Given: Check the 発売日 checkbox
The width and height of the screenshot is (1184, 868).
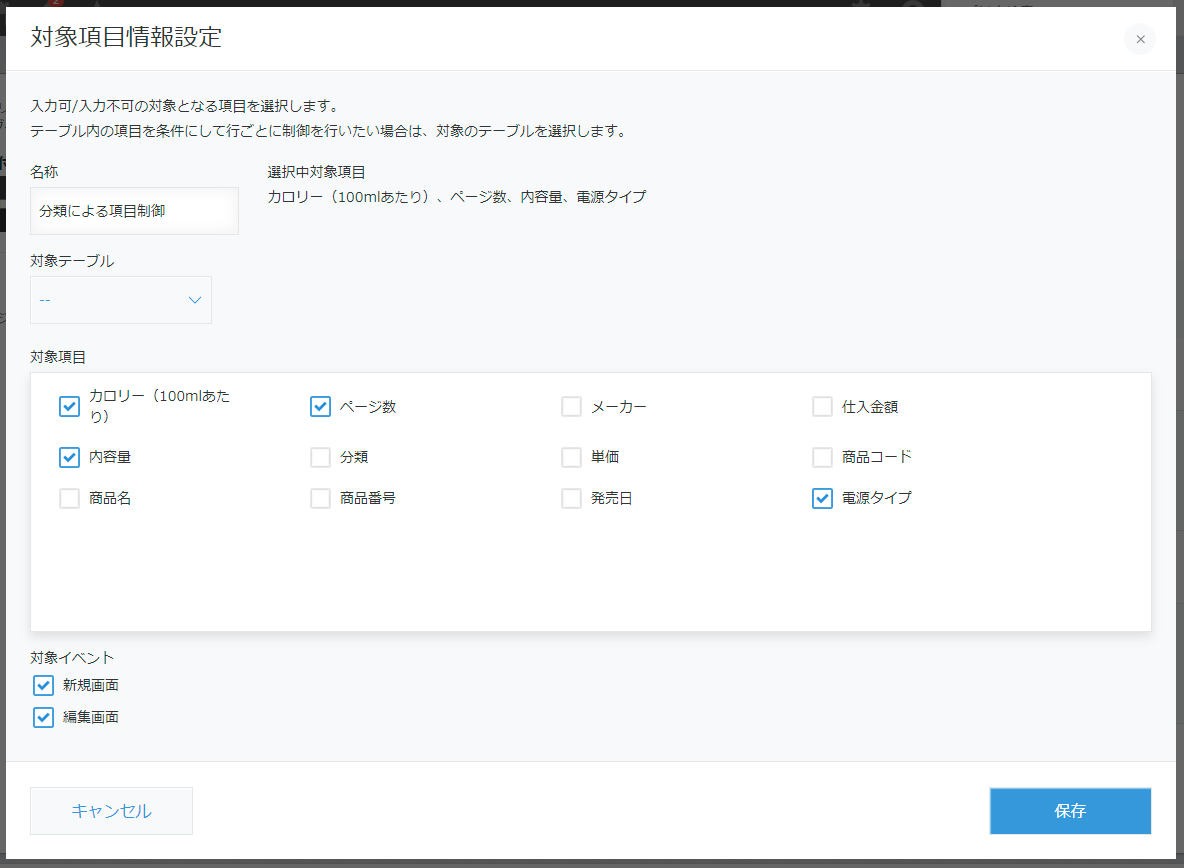Looking at the screenshot, I should pos(572,498).
